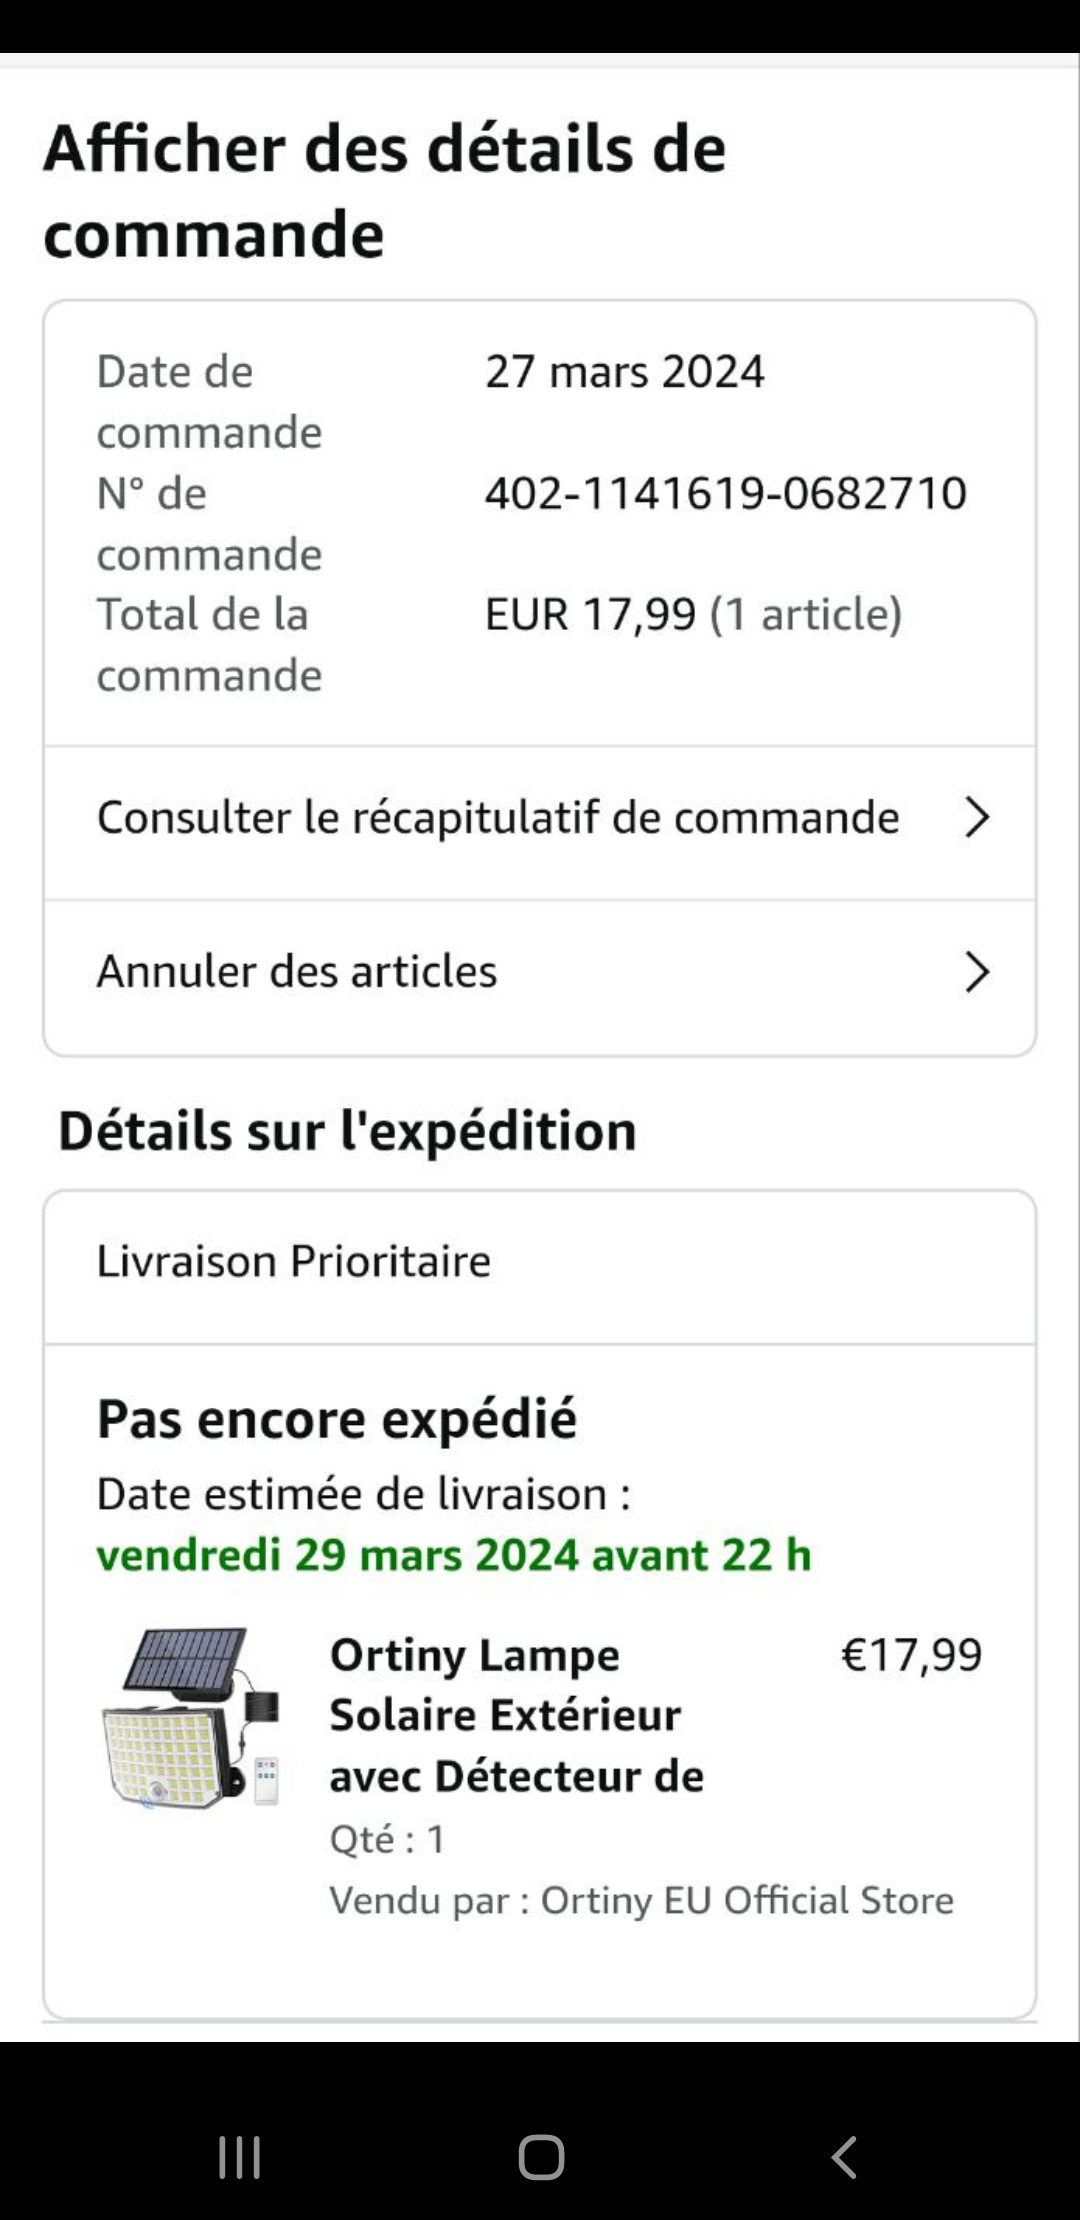Tap seller name Ortiny EU Official Store

(747, 1900)
